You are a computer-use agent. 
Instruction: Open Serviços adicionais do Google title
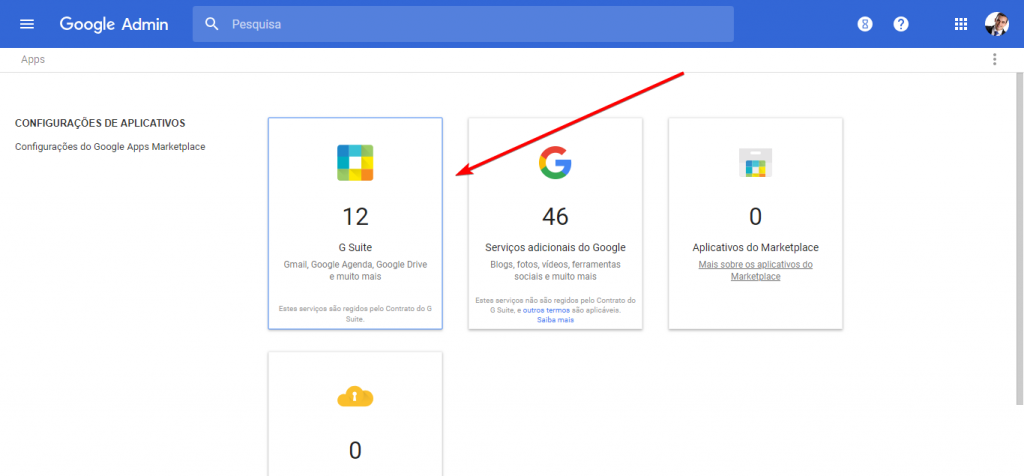click(x=555, y=247)
